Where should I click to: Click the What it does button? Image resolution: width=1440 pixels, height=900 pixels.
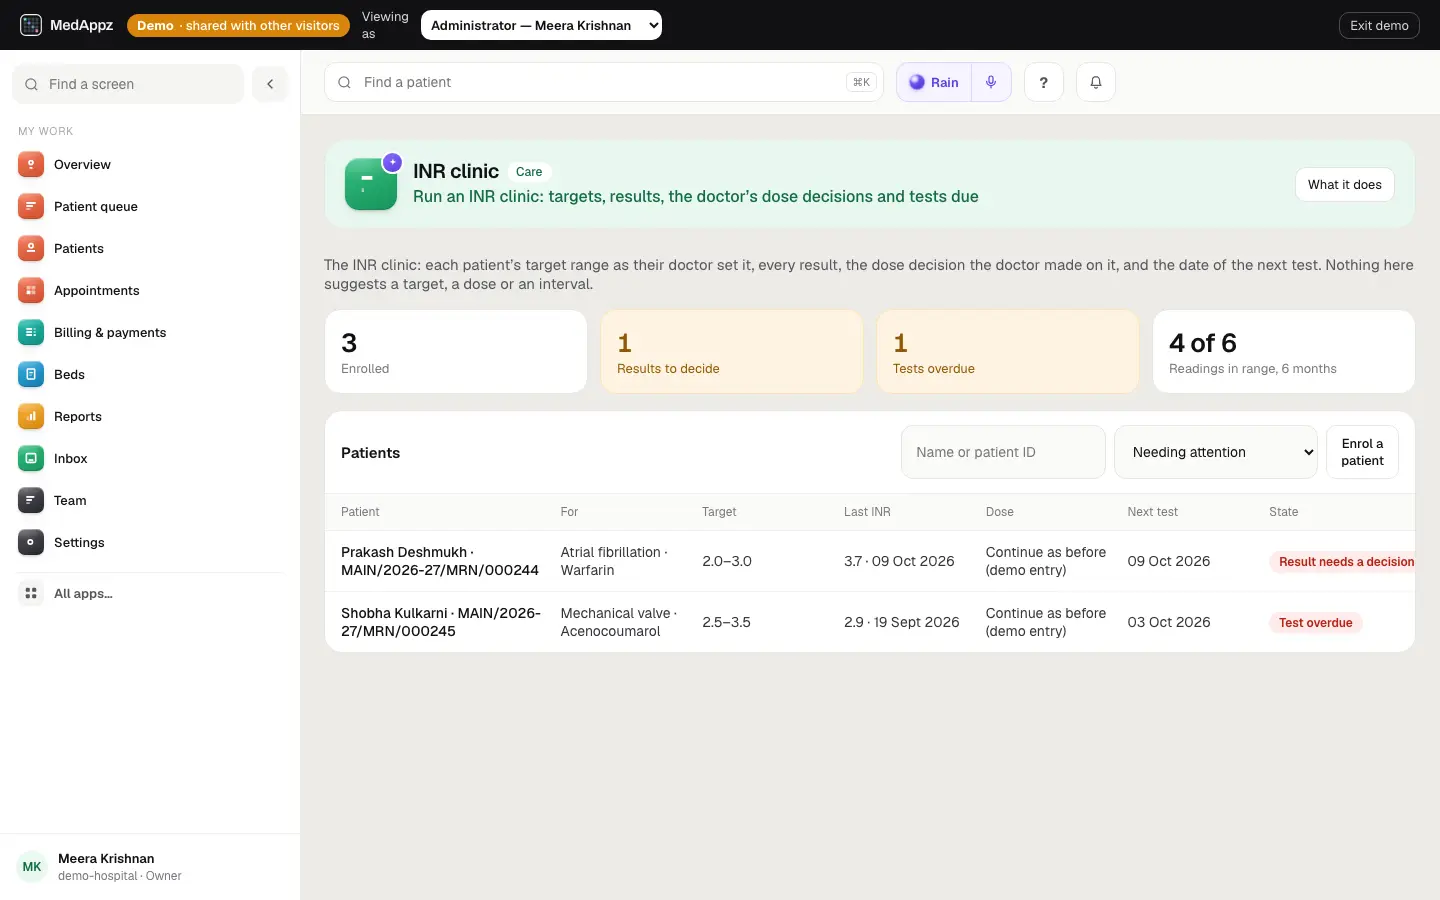point(1345,185)
